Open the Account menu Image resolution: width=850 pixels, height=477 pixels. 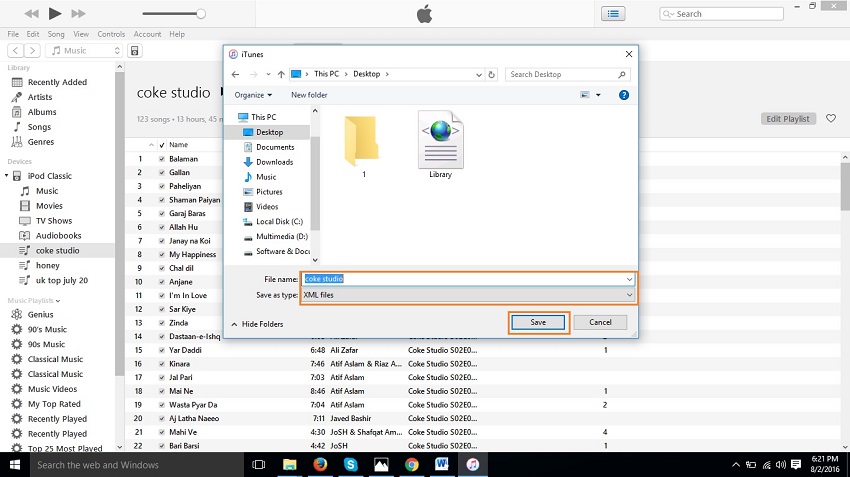pos(147,34)
